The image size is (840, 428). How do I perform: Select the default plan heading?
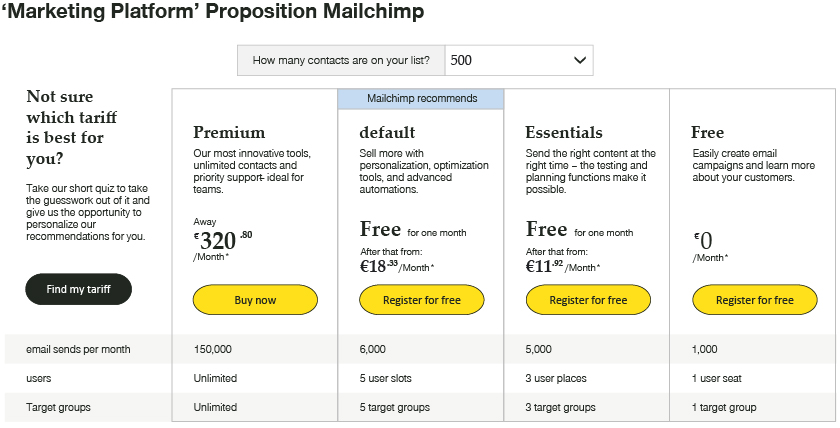(387, 132)
